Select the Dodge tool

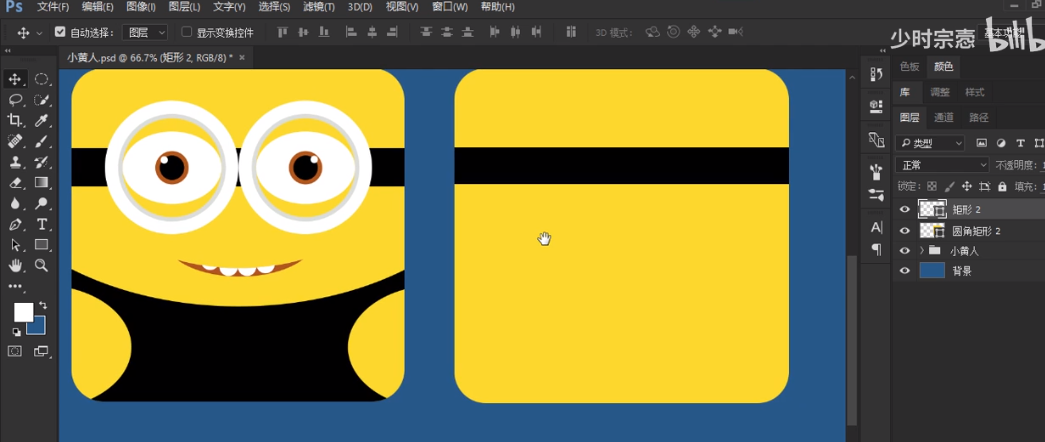pos(41,203)
